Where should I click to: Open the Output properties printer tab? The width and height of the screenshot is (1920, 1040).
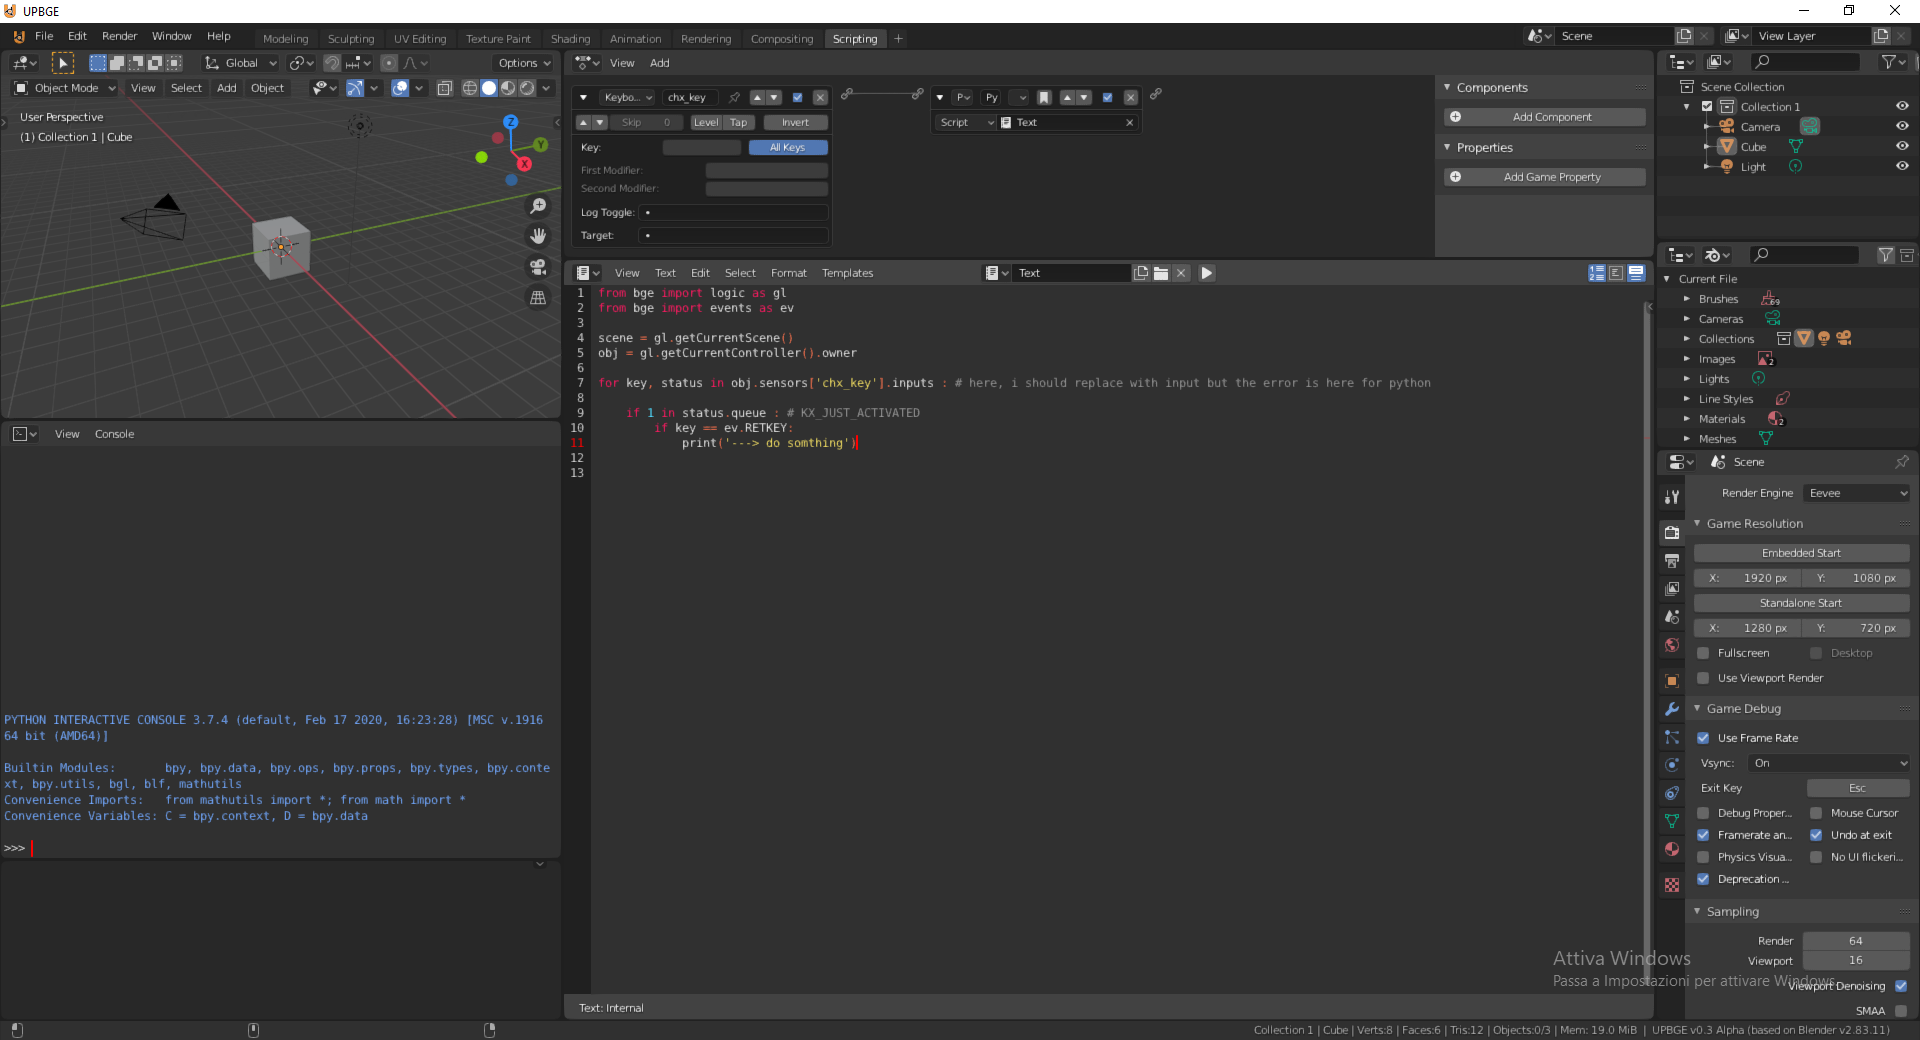(1672, 561)
